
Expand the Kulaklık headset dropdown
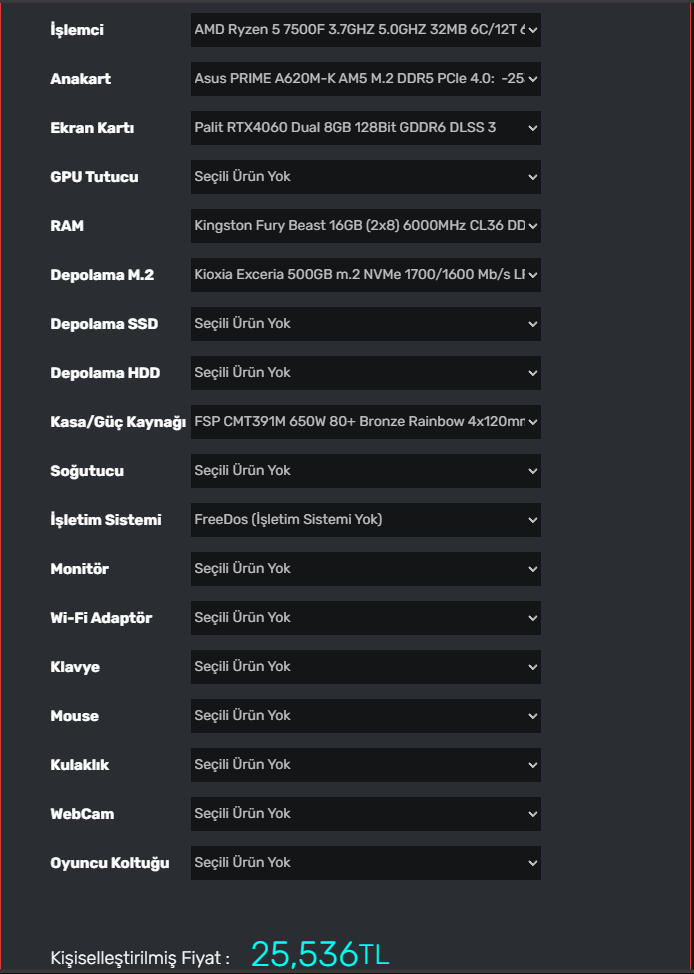[x=365, y=765]
